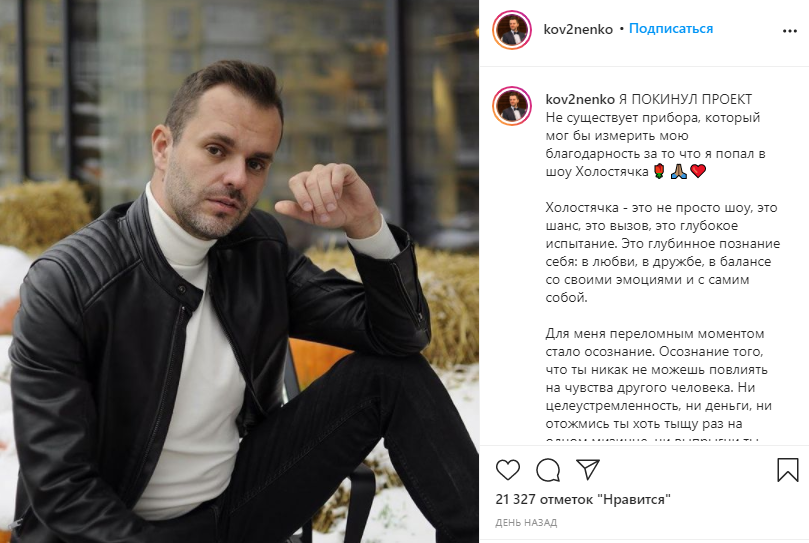This screenshot has width=809, height=543.
Task: View header profile avatar story
Action: [512, 30]
